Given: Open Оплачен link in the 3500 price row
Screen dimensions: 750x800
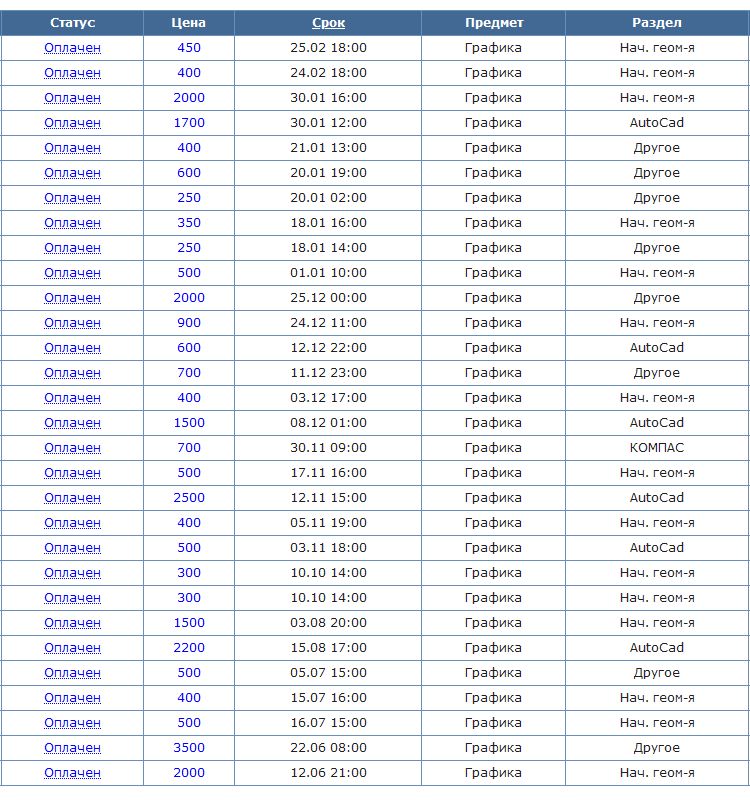Looking at the screenshot, I should tap(72, 748).
